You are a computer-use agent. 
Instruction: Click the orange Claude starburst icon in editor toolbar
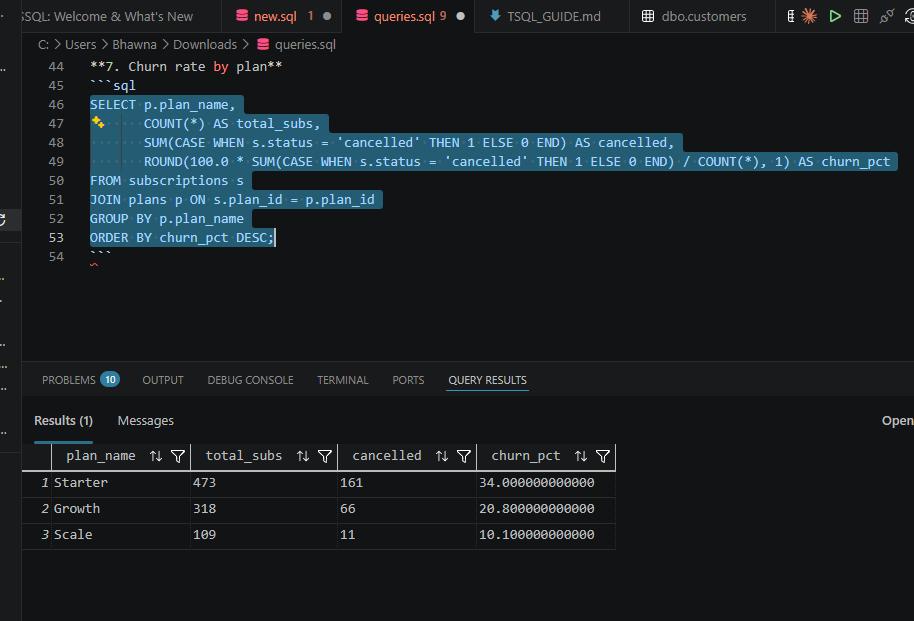[809, 16]
